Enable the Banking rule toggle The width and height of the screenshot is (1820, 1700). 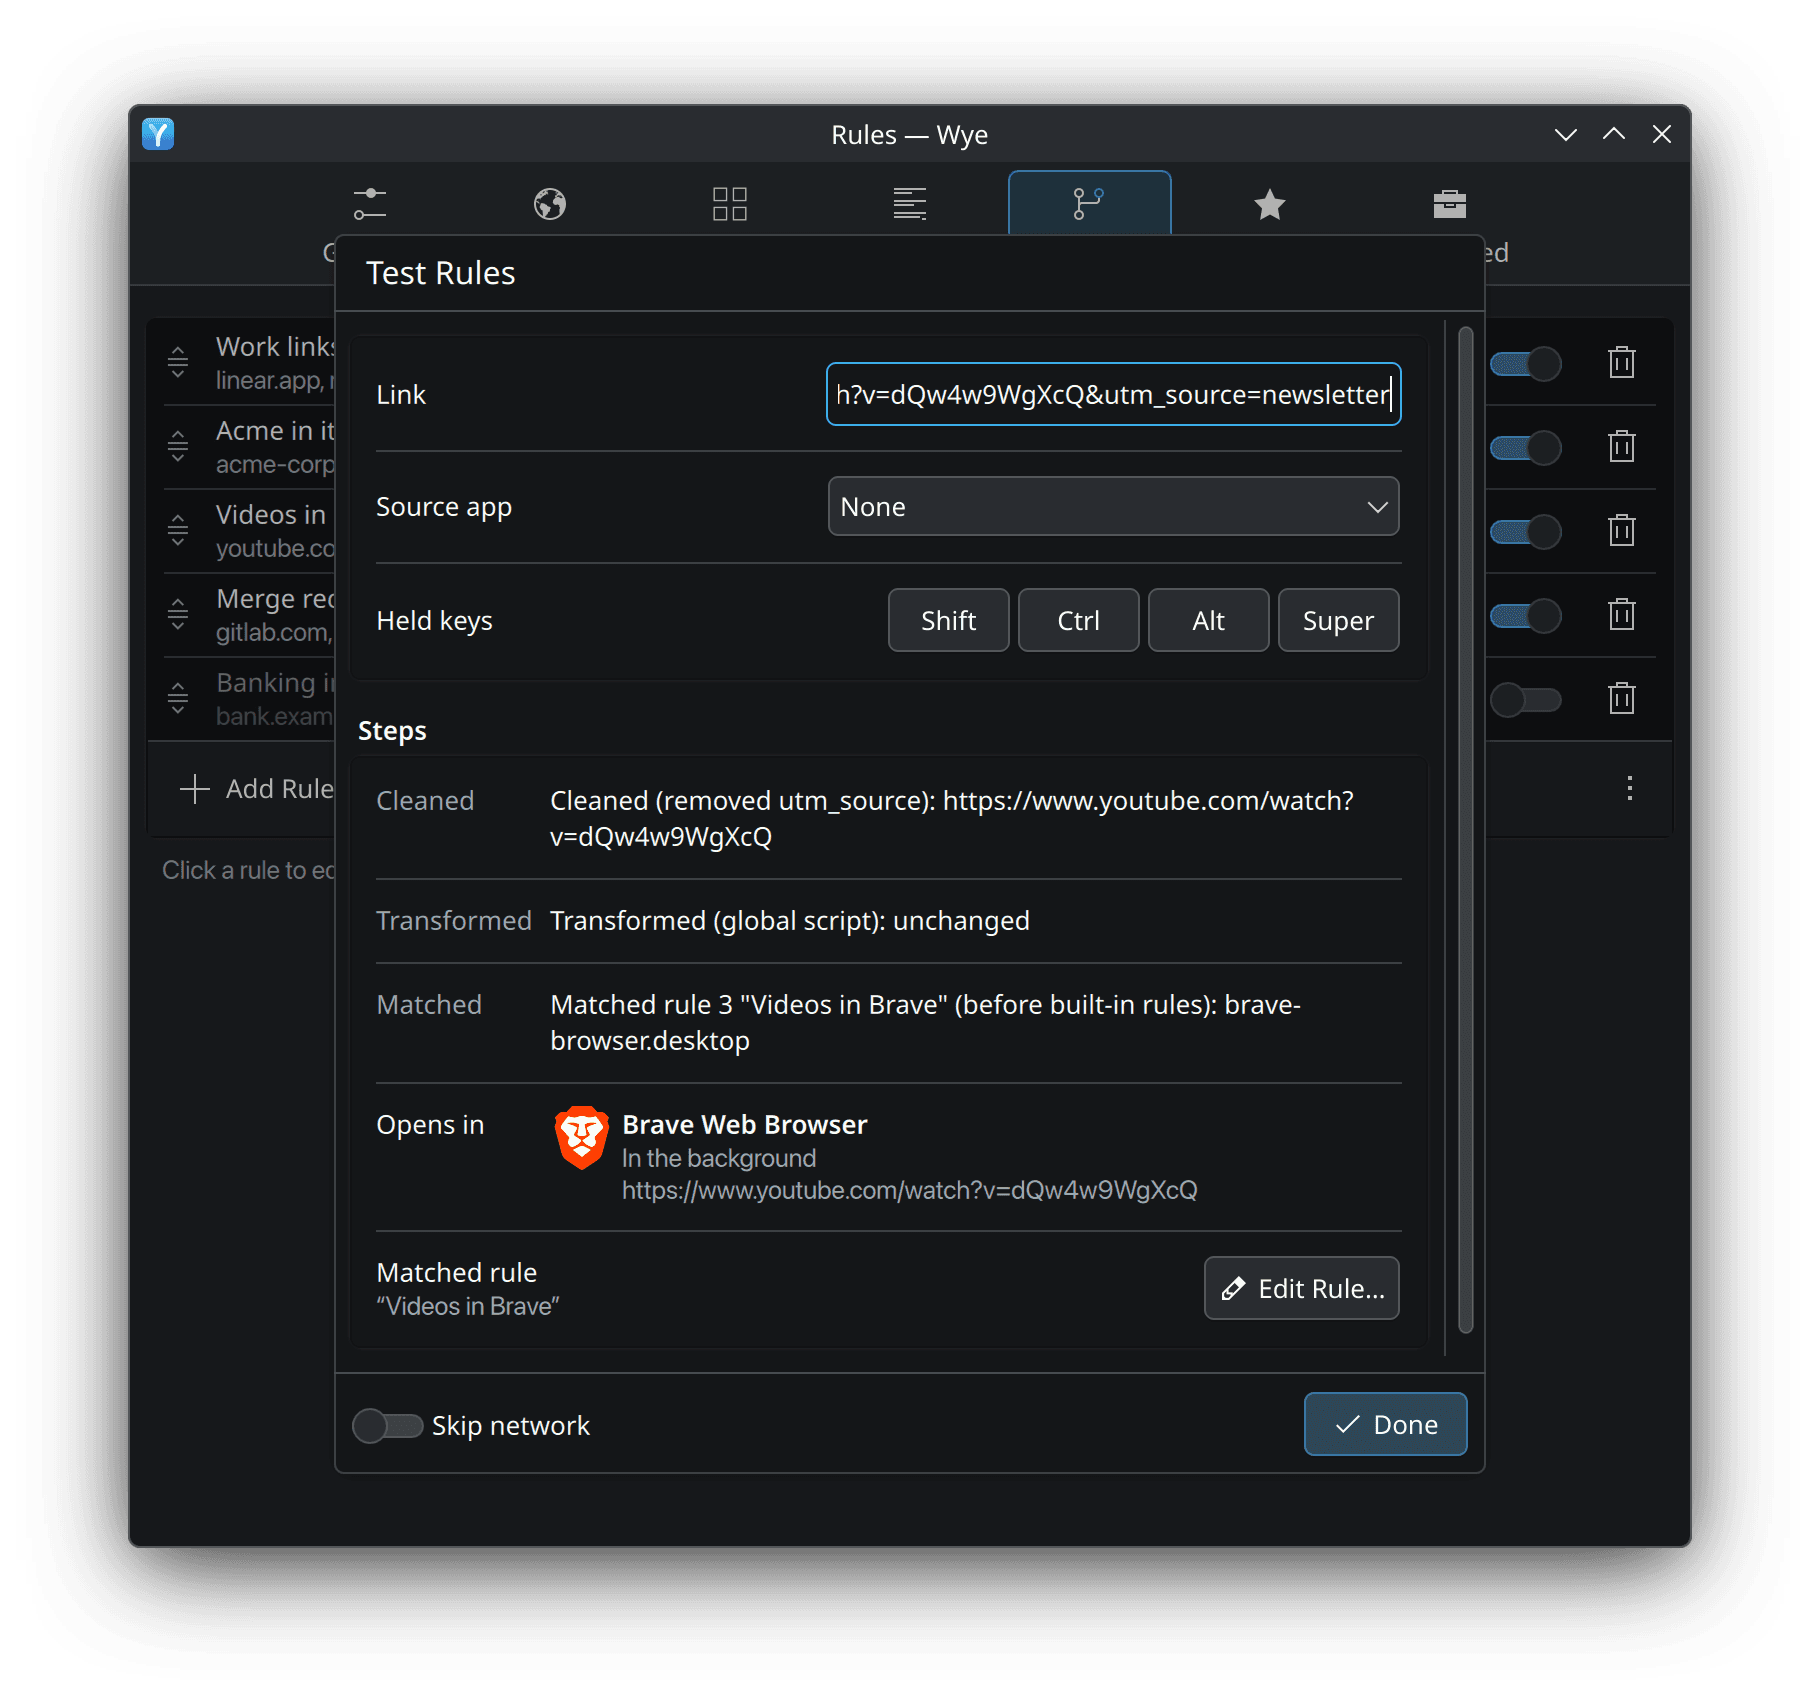(x=1526, y=700)
